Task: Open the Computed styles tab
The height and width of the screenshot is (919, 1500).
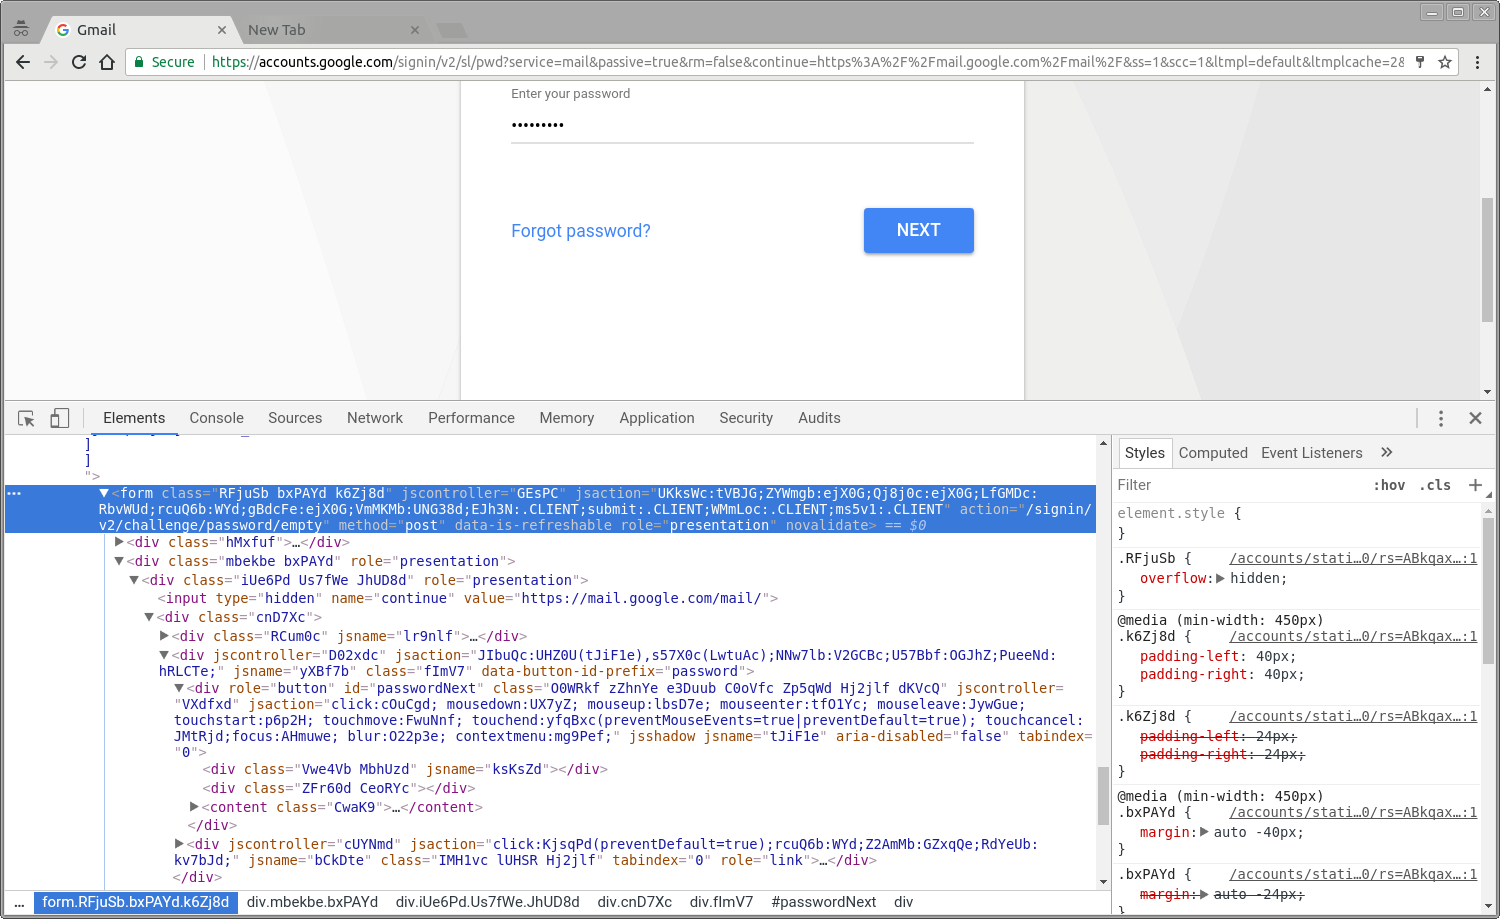Action: [1212, 452]
